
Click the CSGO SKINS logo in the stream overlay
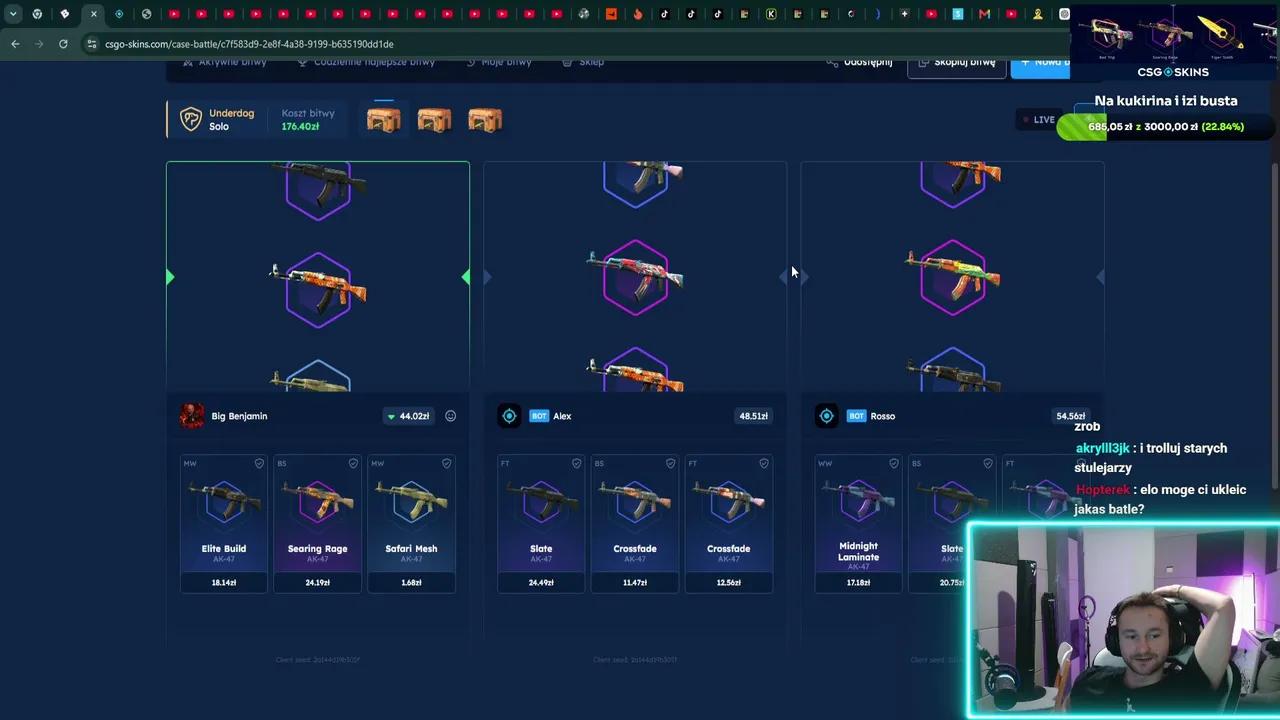coord(1173,72)
